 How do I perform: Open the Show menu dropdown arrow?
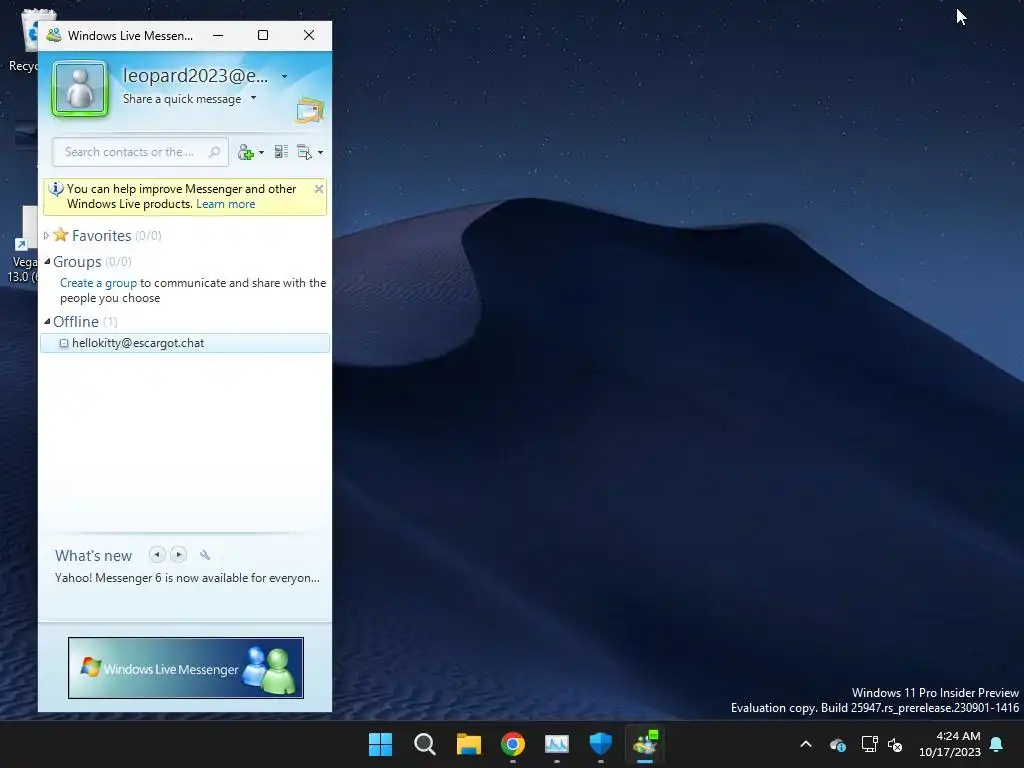[320, 153]
